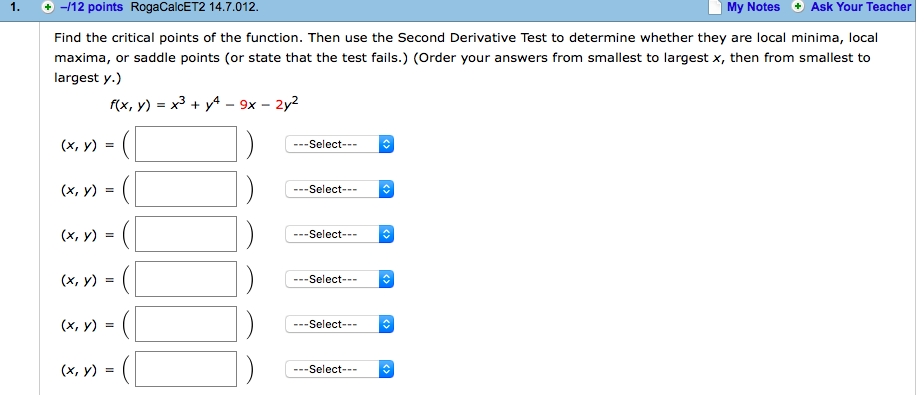
Task: Open sixth Select classification dropdown
Action: 339,369
